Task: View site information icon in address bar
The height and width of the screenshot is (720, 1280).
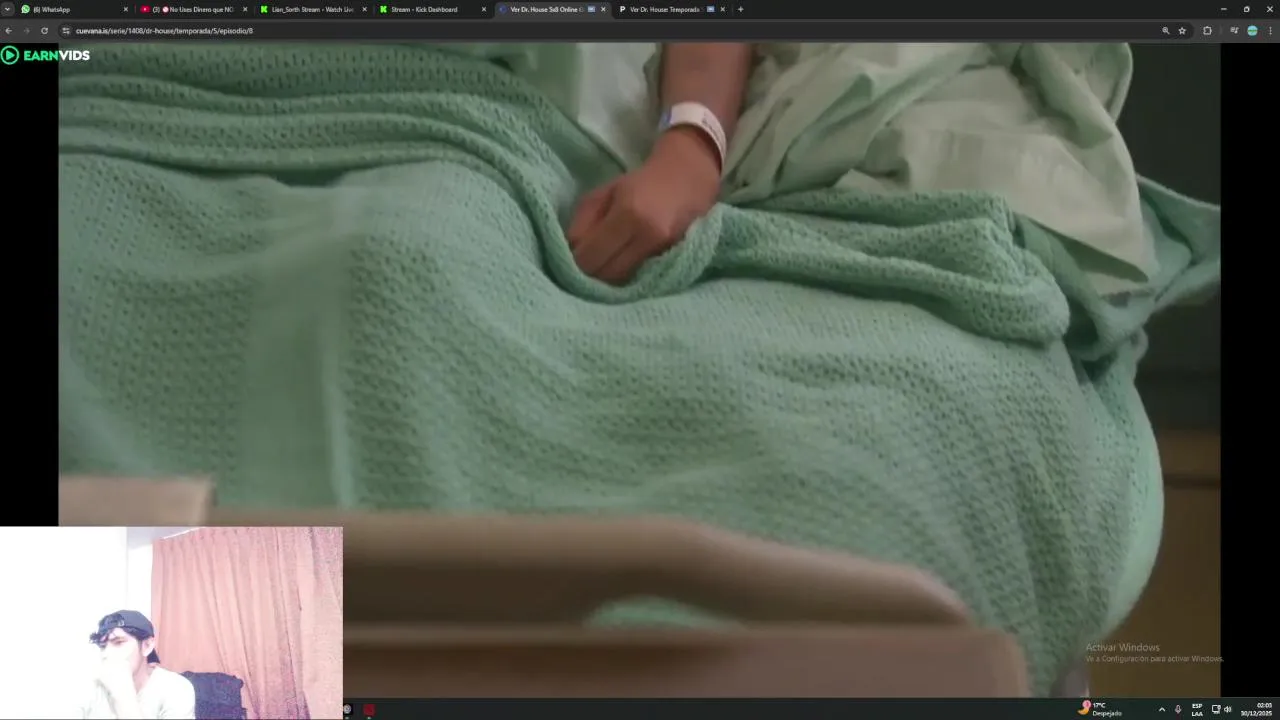Action: [66, 31]
